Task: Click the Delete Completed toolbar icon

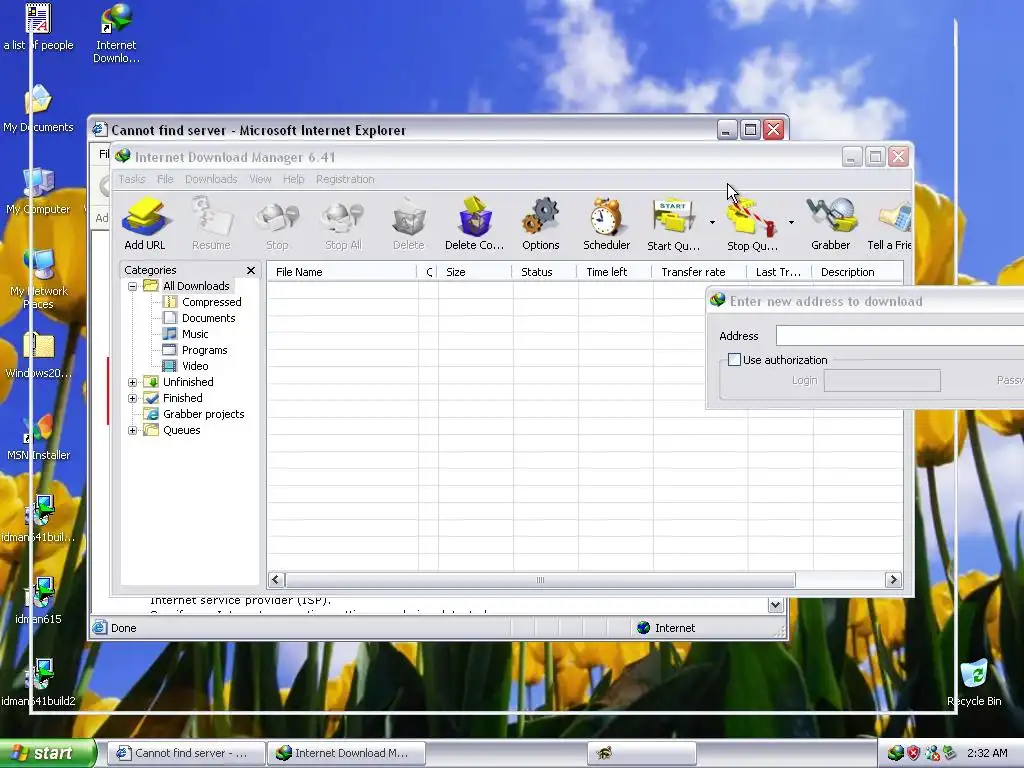Action: tap(475, 224)
